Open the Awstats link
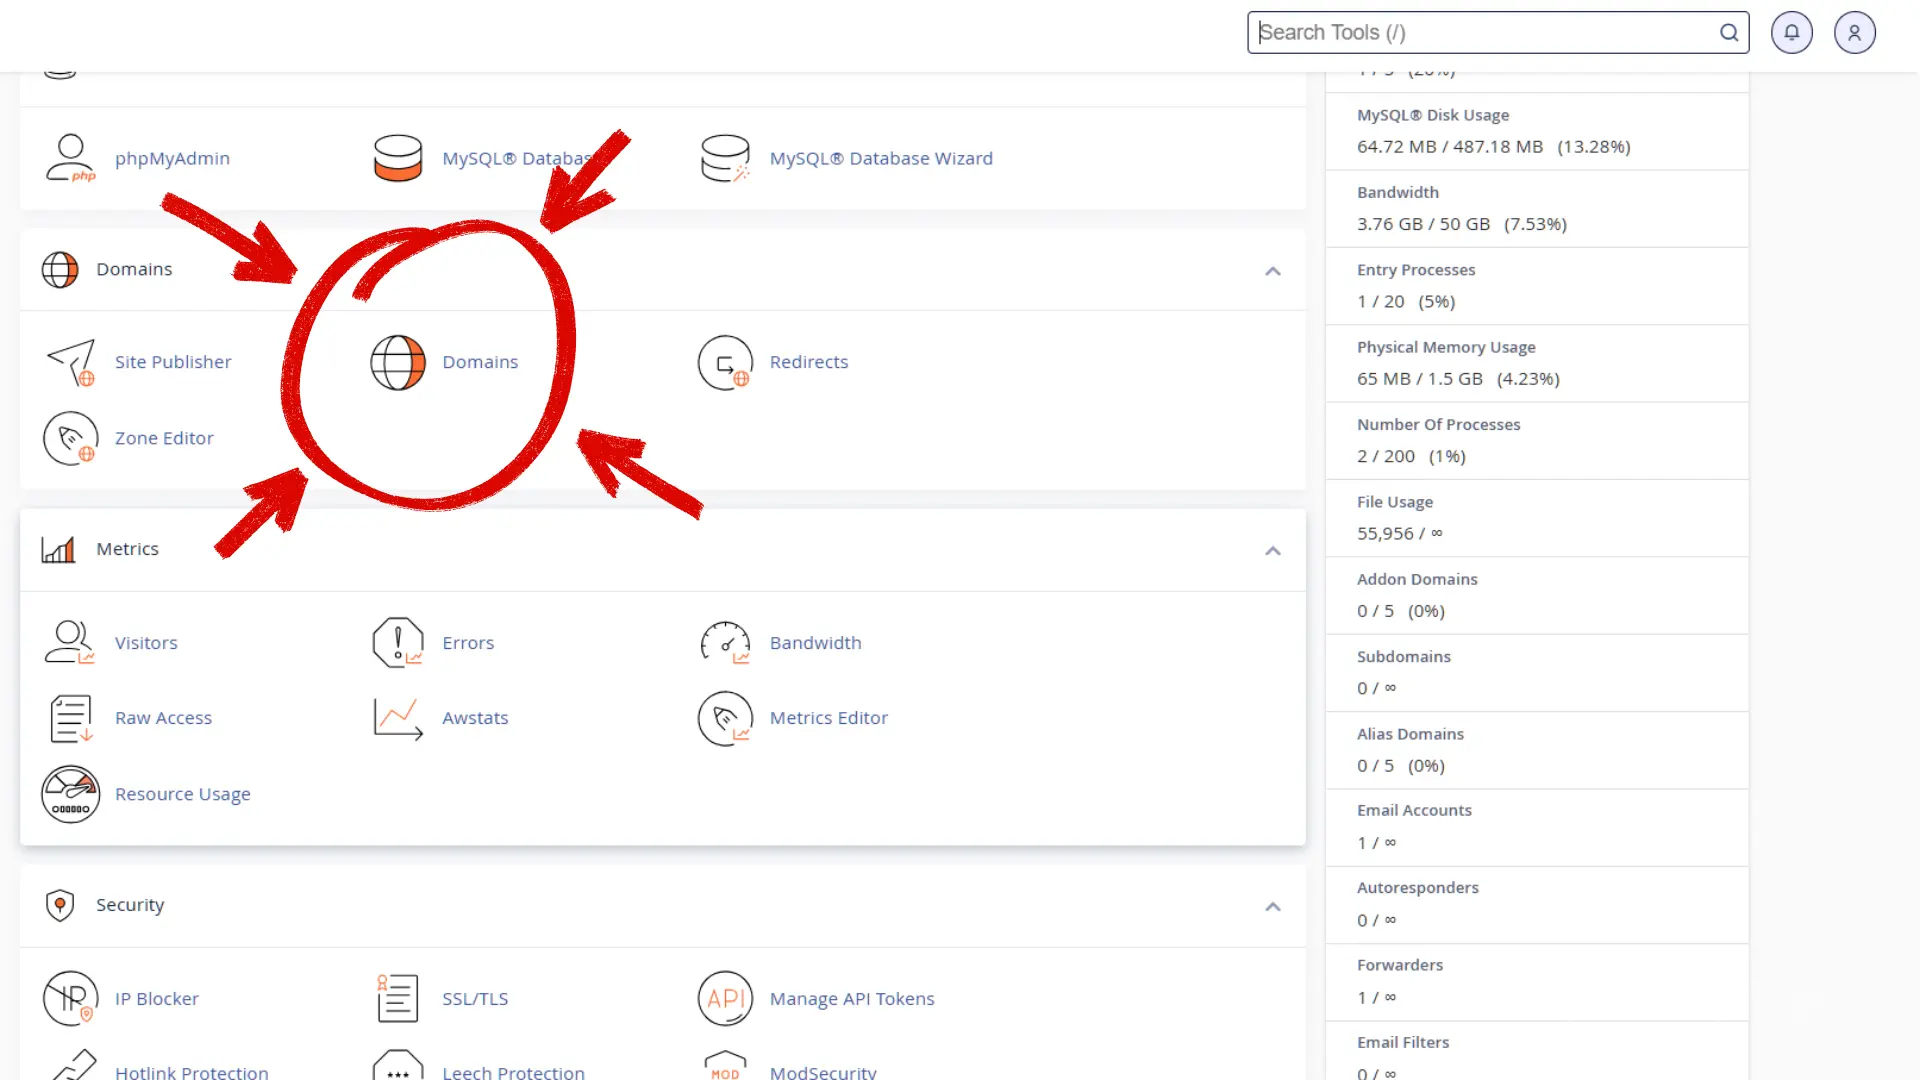Image resolution: width=1920 pixels, height=1080 pixels. click(475, 718)
